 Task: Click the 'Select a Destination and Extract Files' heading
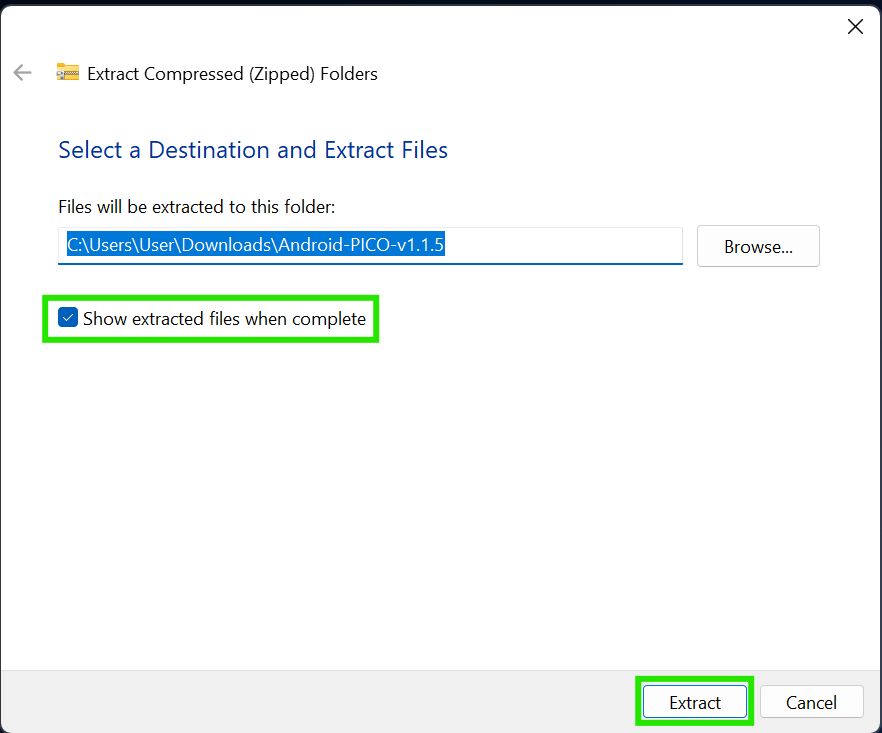coord(253,150)
